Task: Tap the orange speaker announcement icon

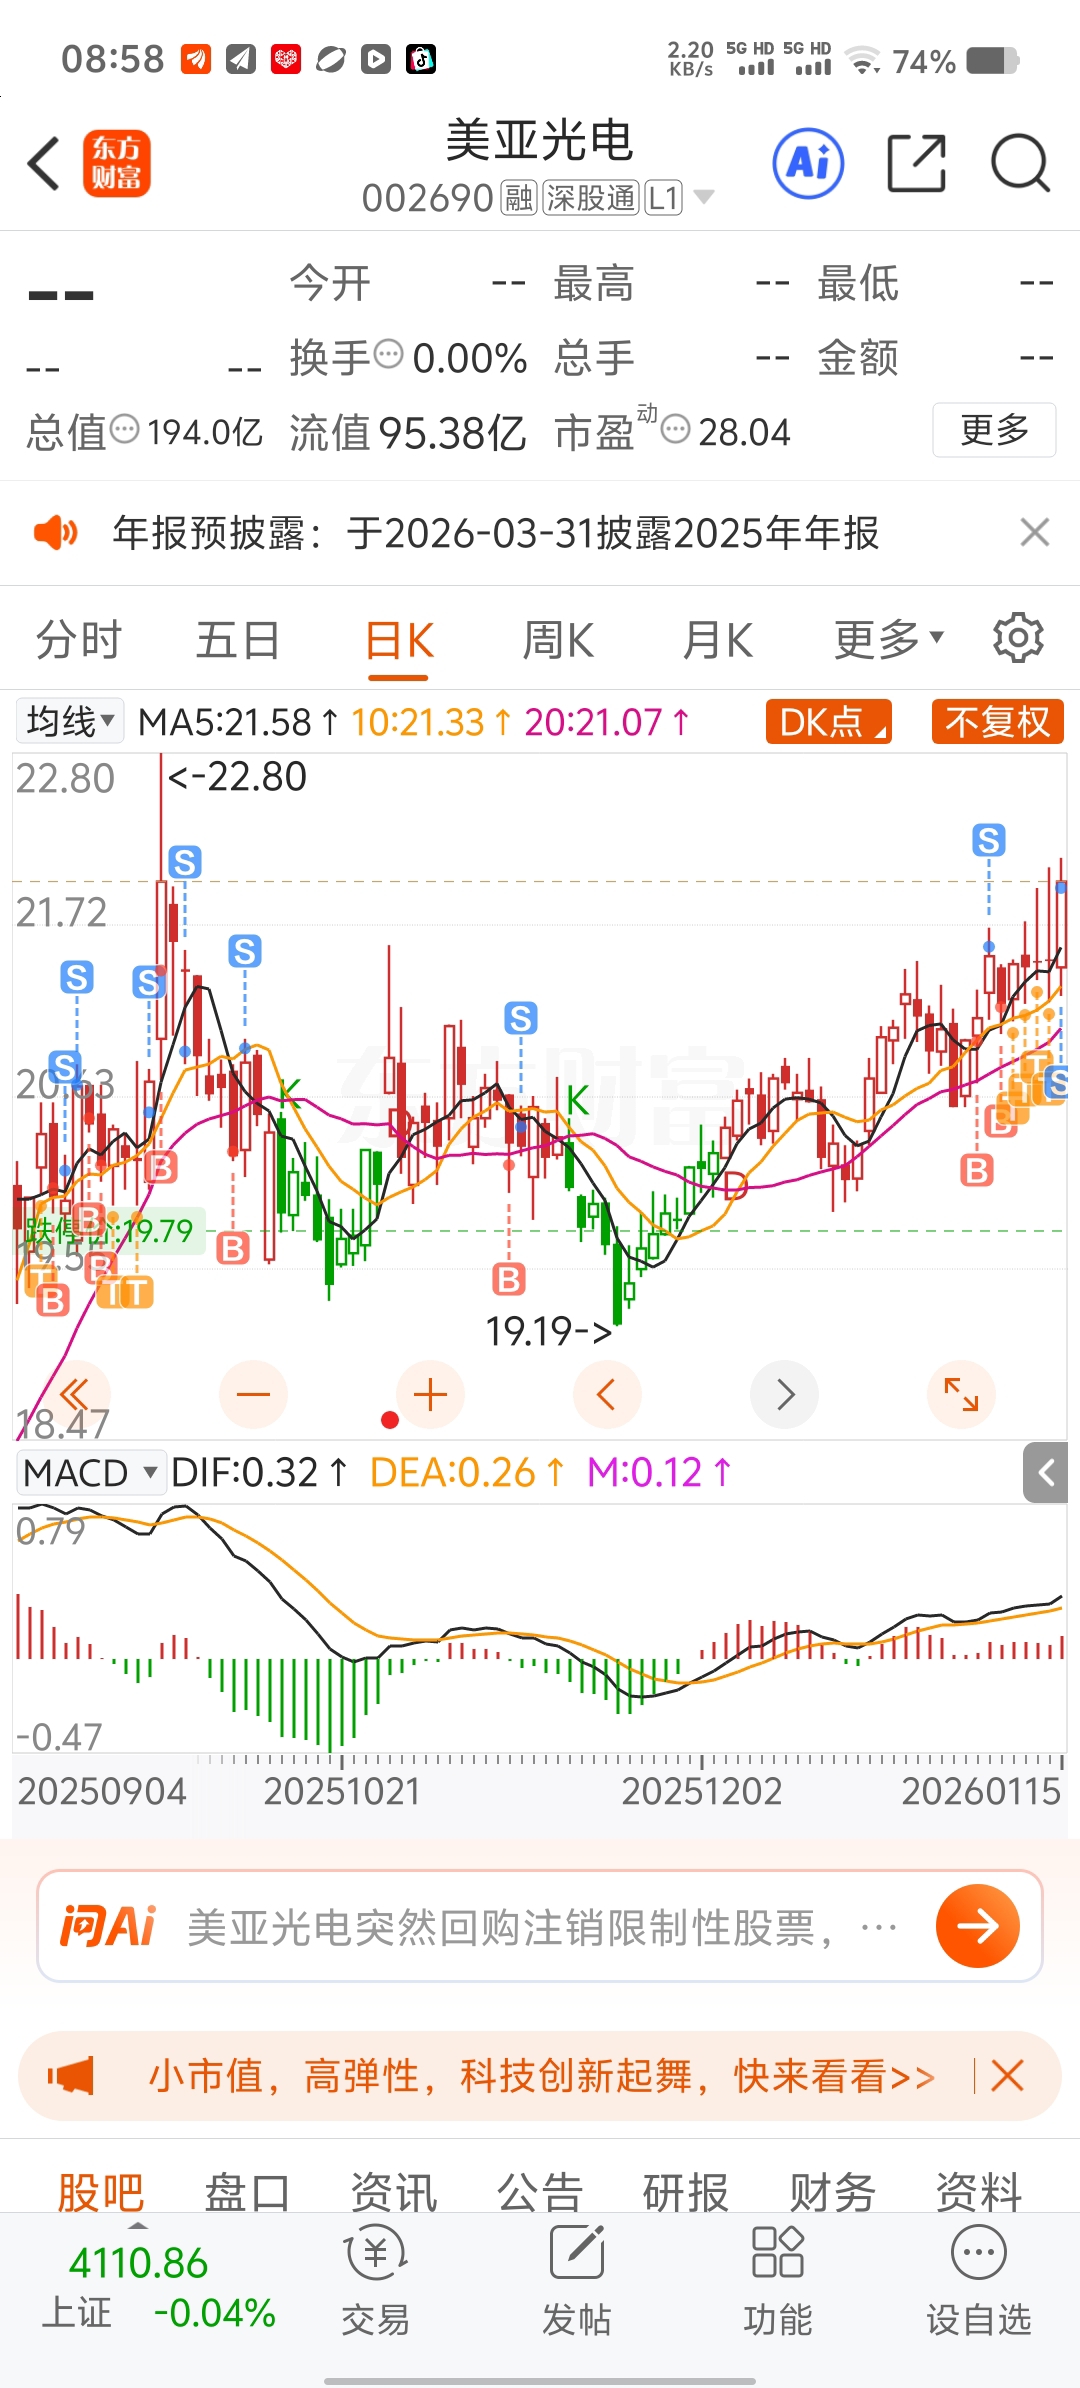Action: 56,533
